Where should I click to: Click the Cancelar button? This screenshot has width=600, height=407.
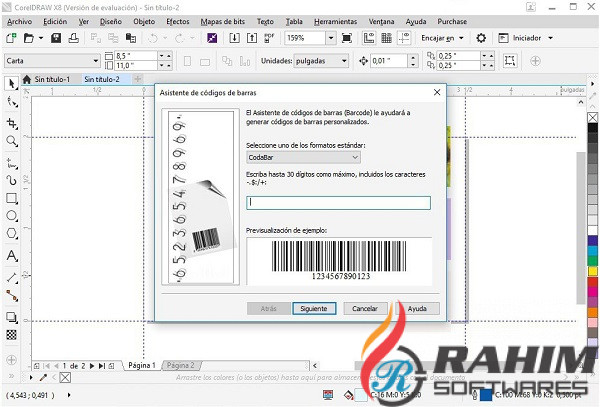[365, 308]
